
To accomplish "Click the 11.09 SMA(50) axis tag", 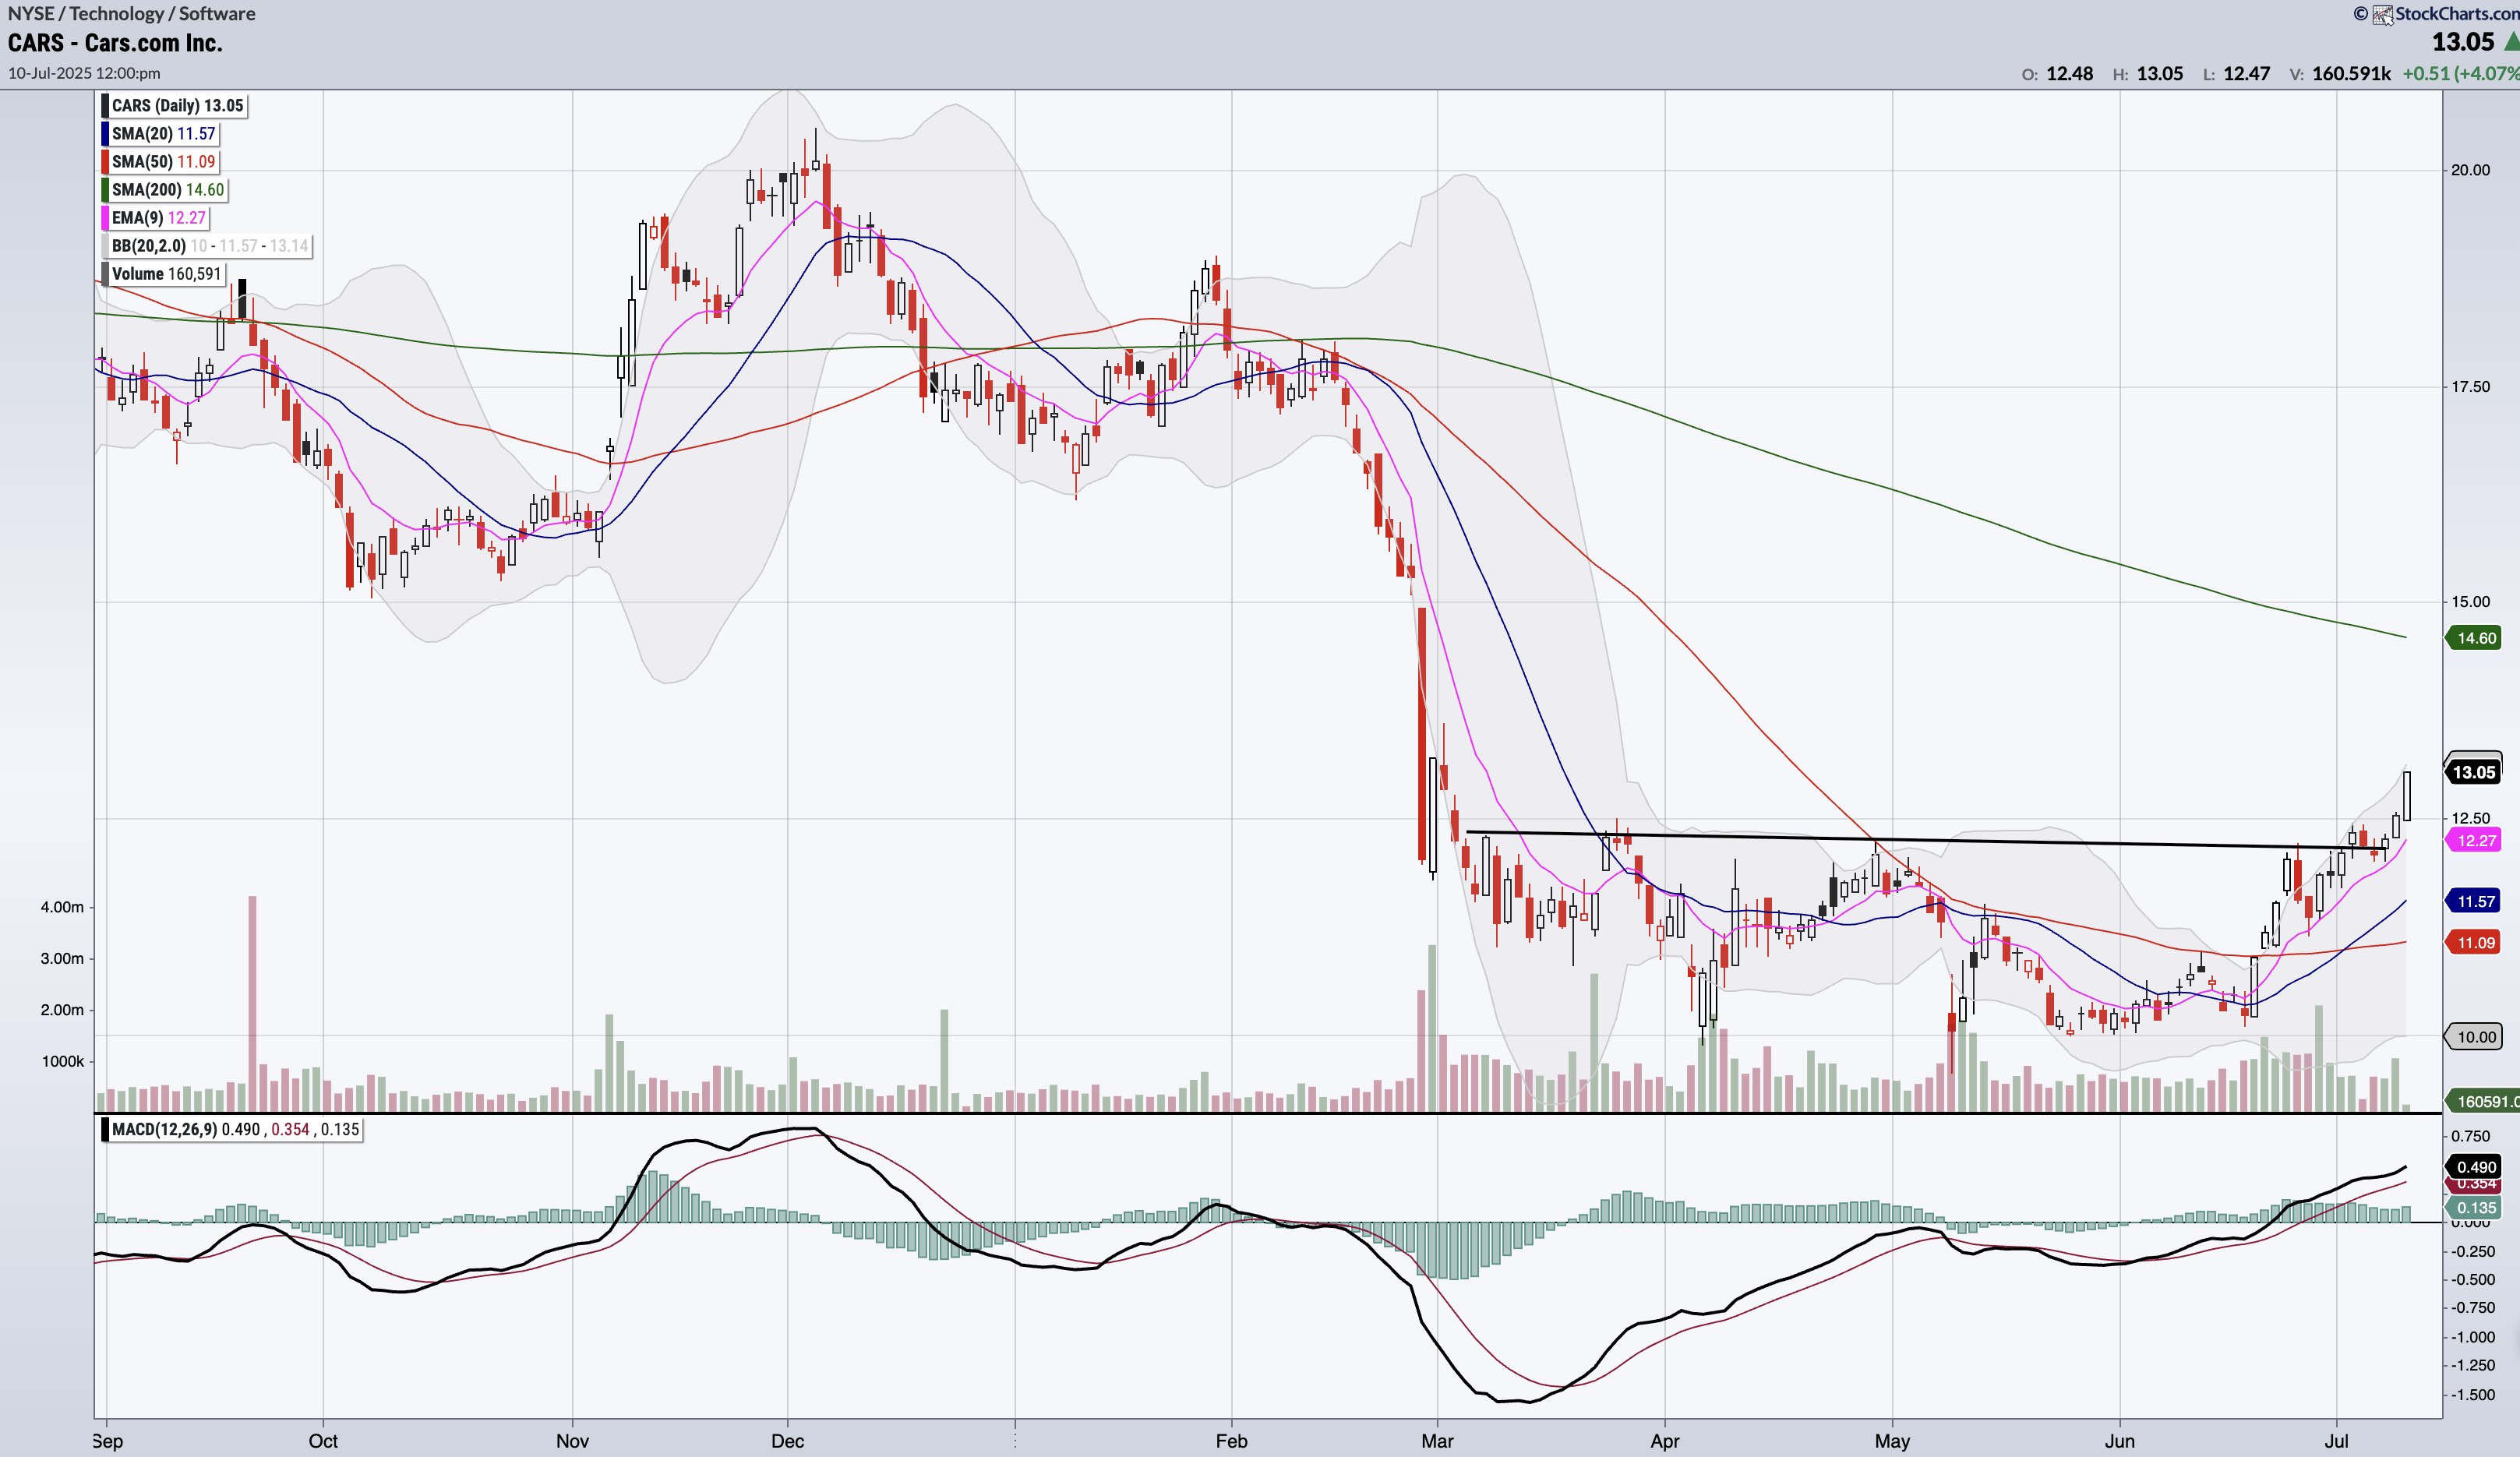I will pyautogui.click(x=2473, y=943).
